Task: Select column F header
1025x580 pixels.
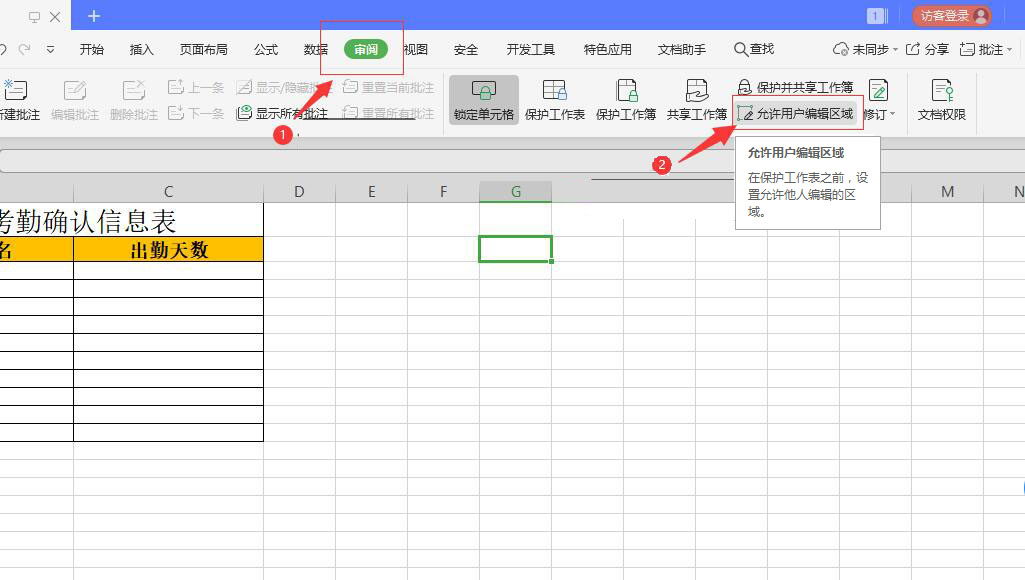Action: pos(443,192)
